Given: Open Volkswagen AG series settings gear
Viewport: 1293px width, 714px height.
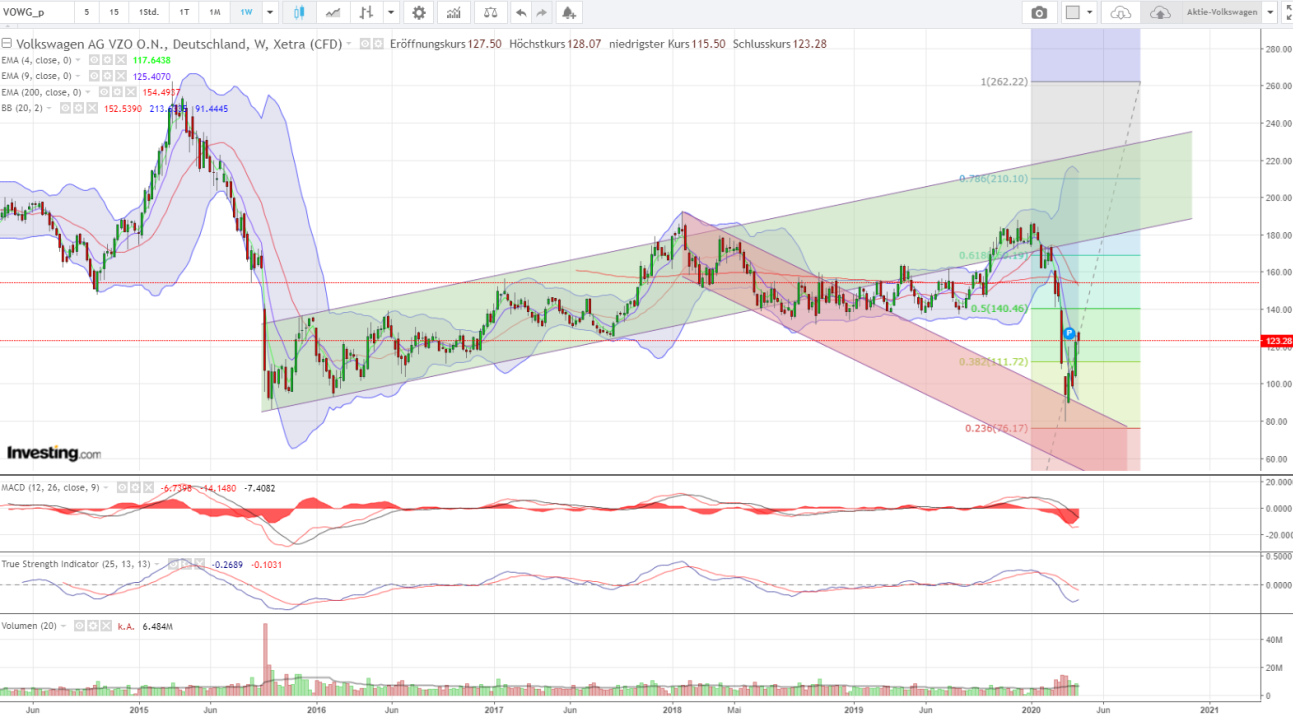Looking at the screenshot, I should point(378,44).
